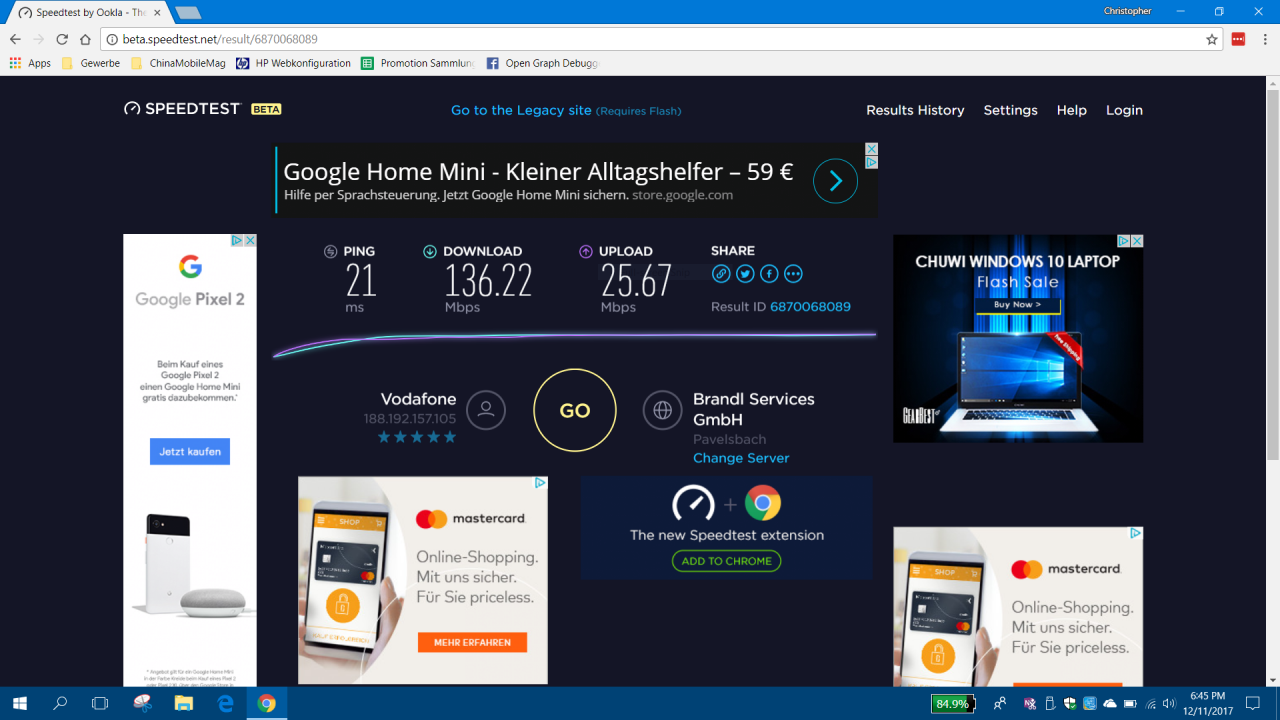Close the Chuwi laptop ad

[x=1137, y=241]
